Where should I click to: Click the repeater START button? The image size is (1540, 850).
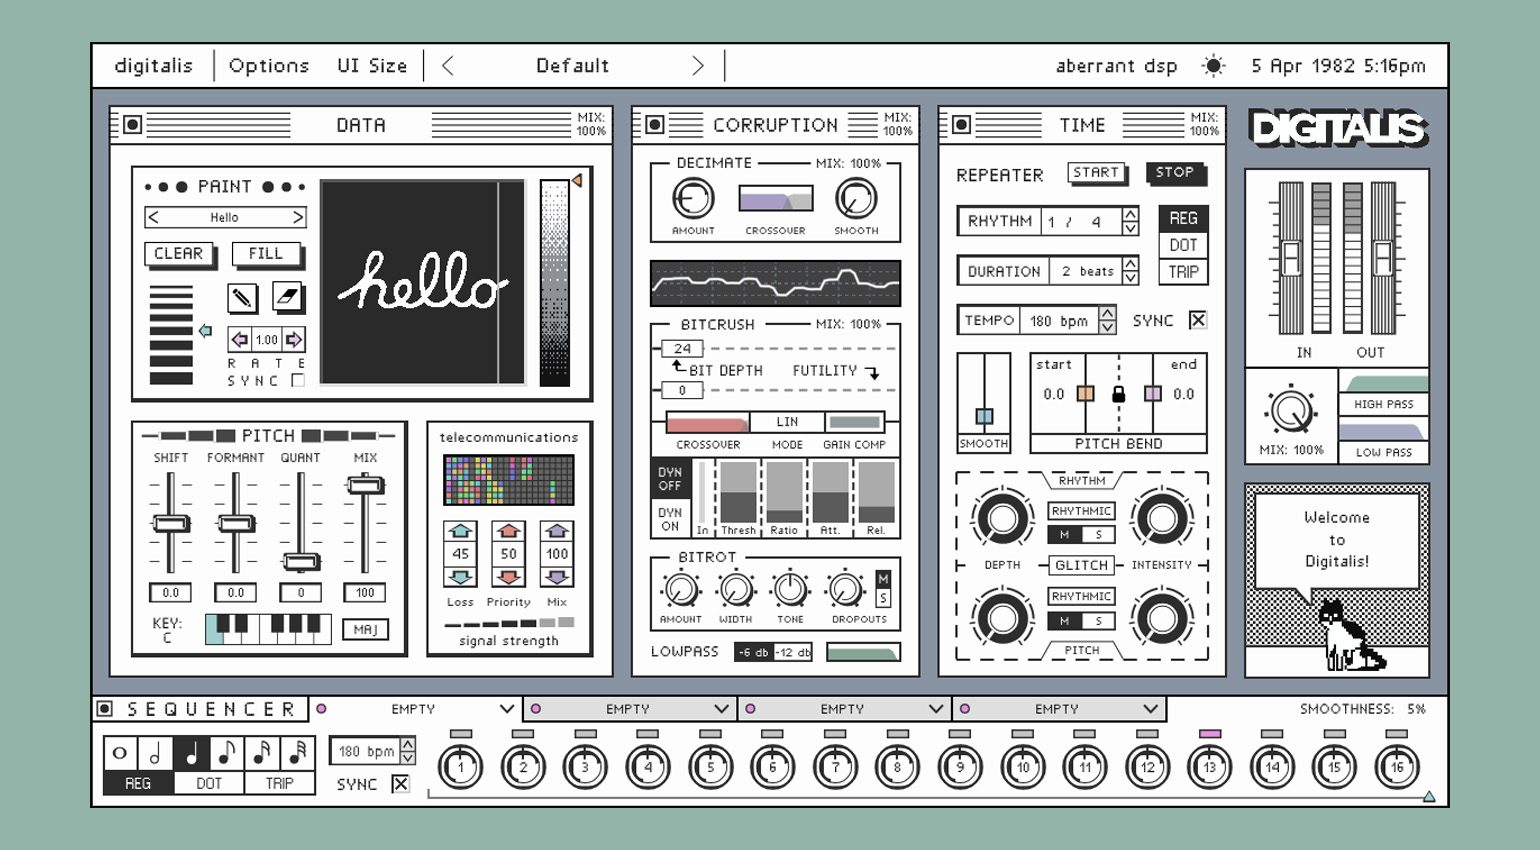[x=1095, y=173]
